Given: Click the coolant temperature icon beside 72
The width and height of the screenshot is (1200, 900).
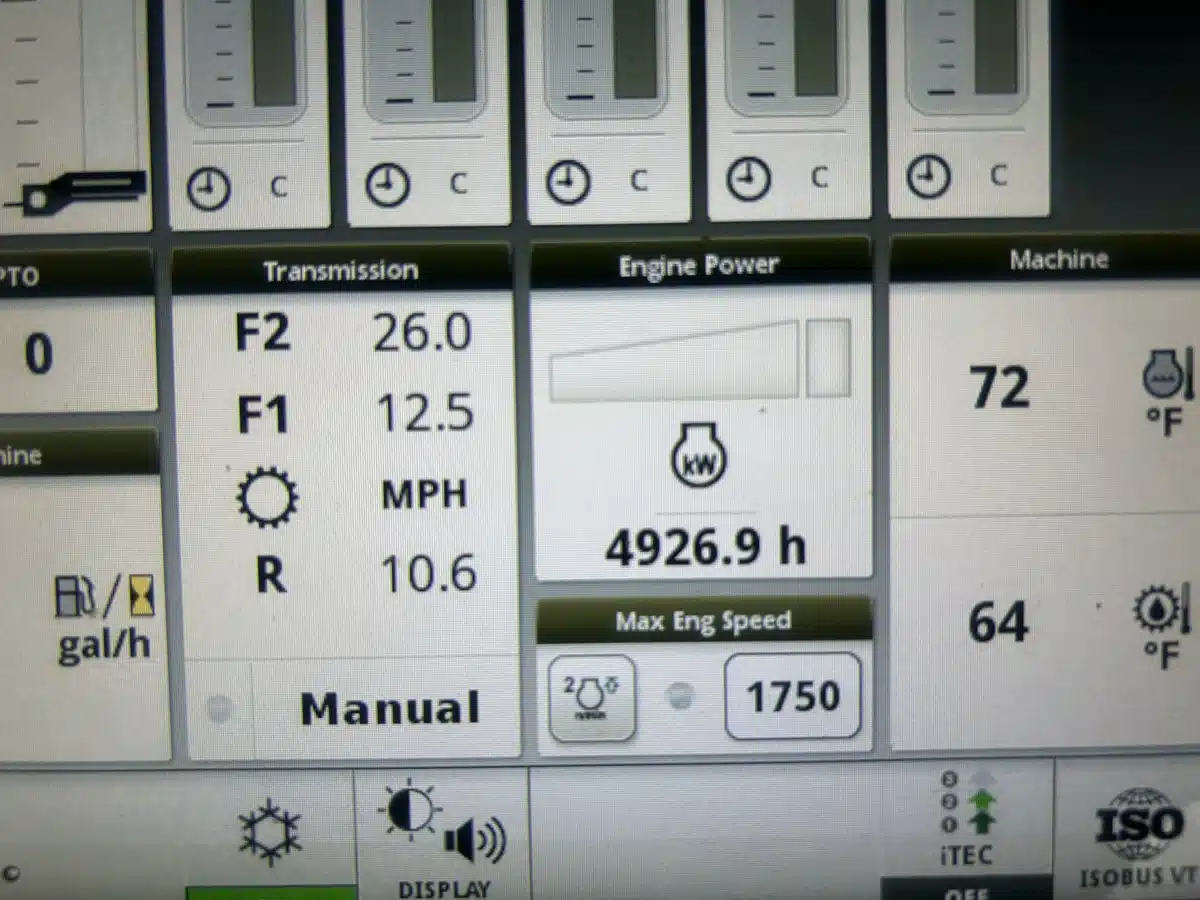Looking at the screenshot, I should (1166, 376).
